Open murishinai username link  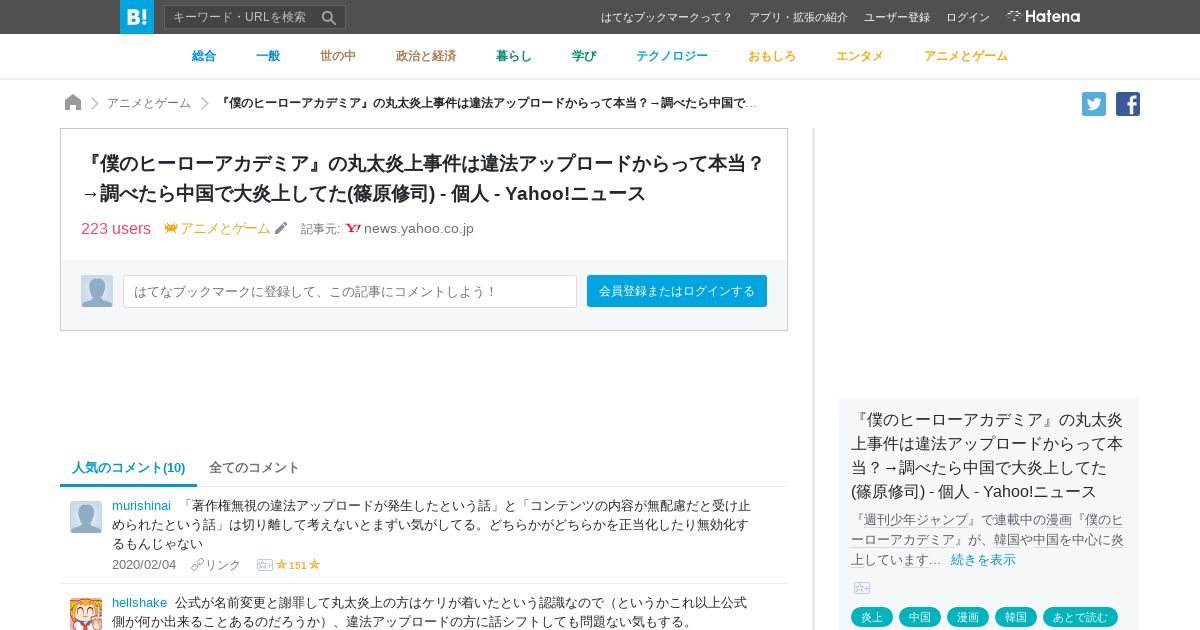tap(141, 505)
